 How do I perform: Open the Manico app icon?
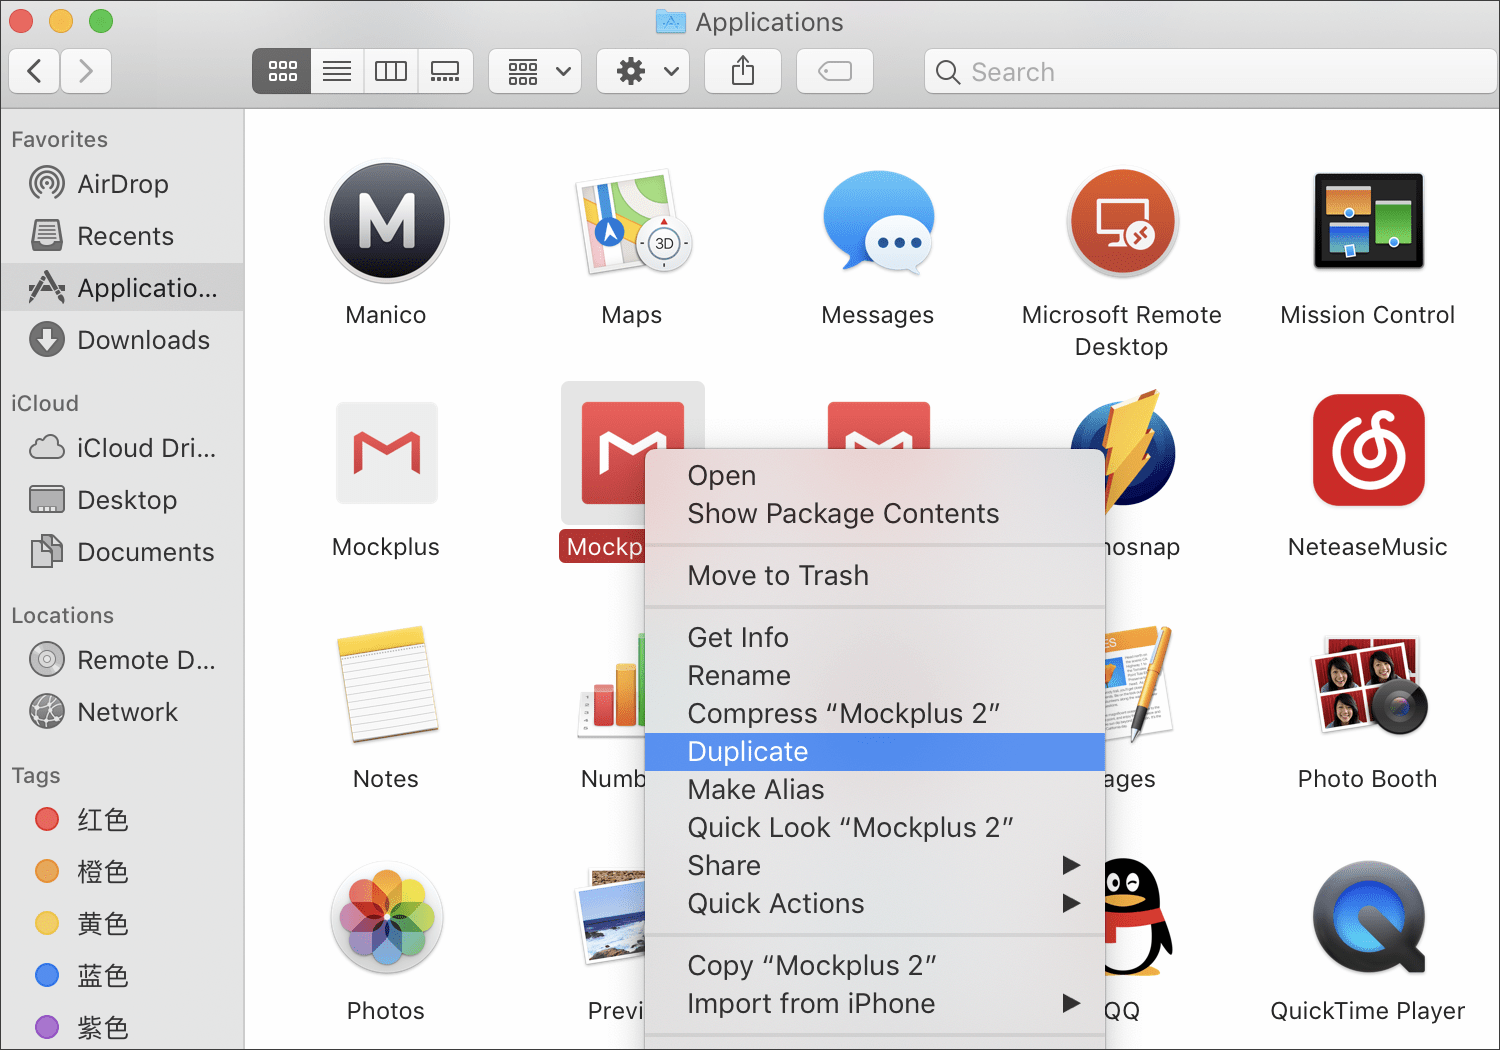point(386,222)
